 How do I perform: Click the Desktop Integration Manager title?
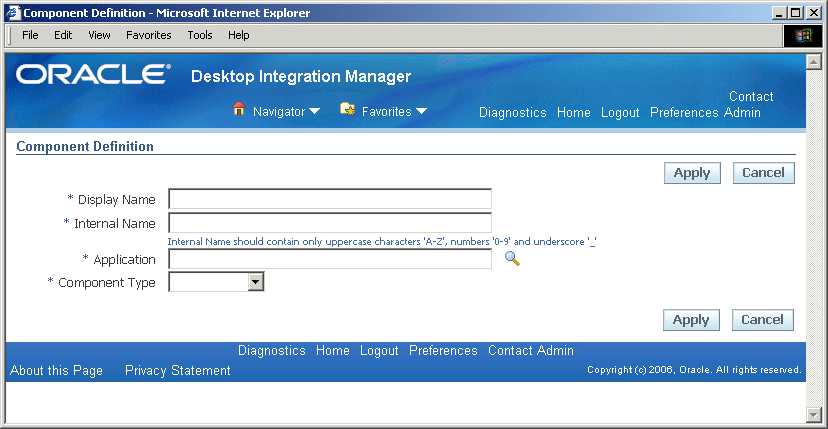[301, 77]
